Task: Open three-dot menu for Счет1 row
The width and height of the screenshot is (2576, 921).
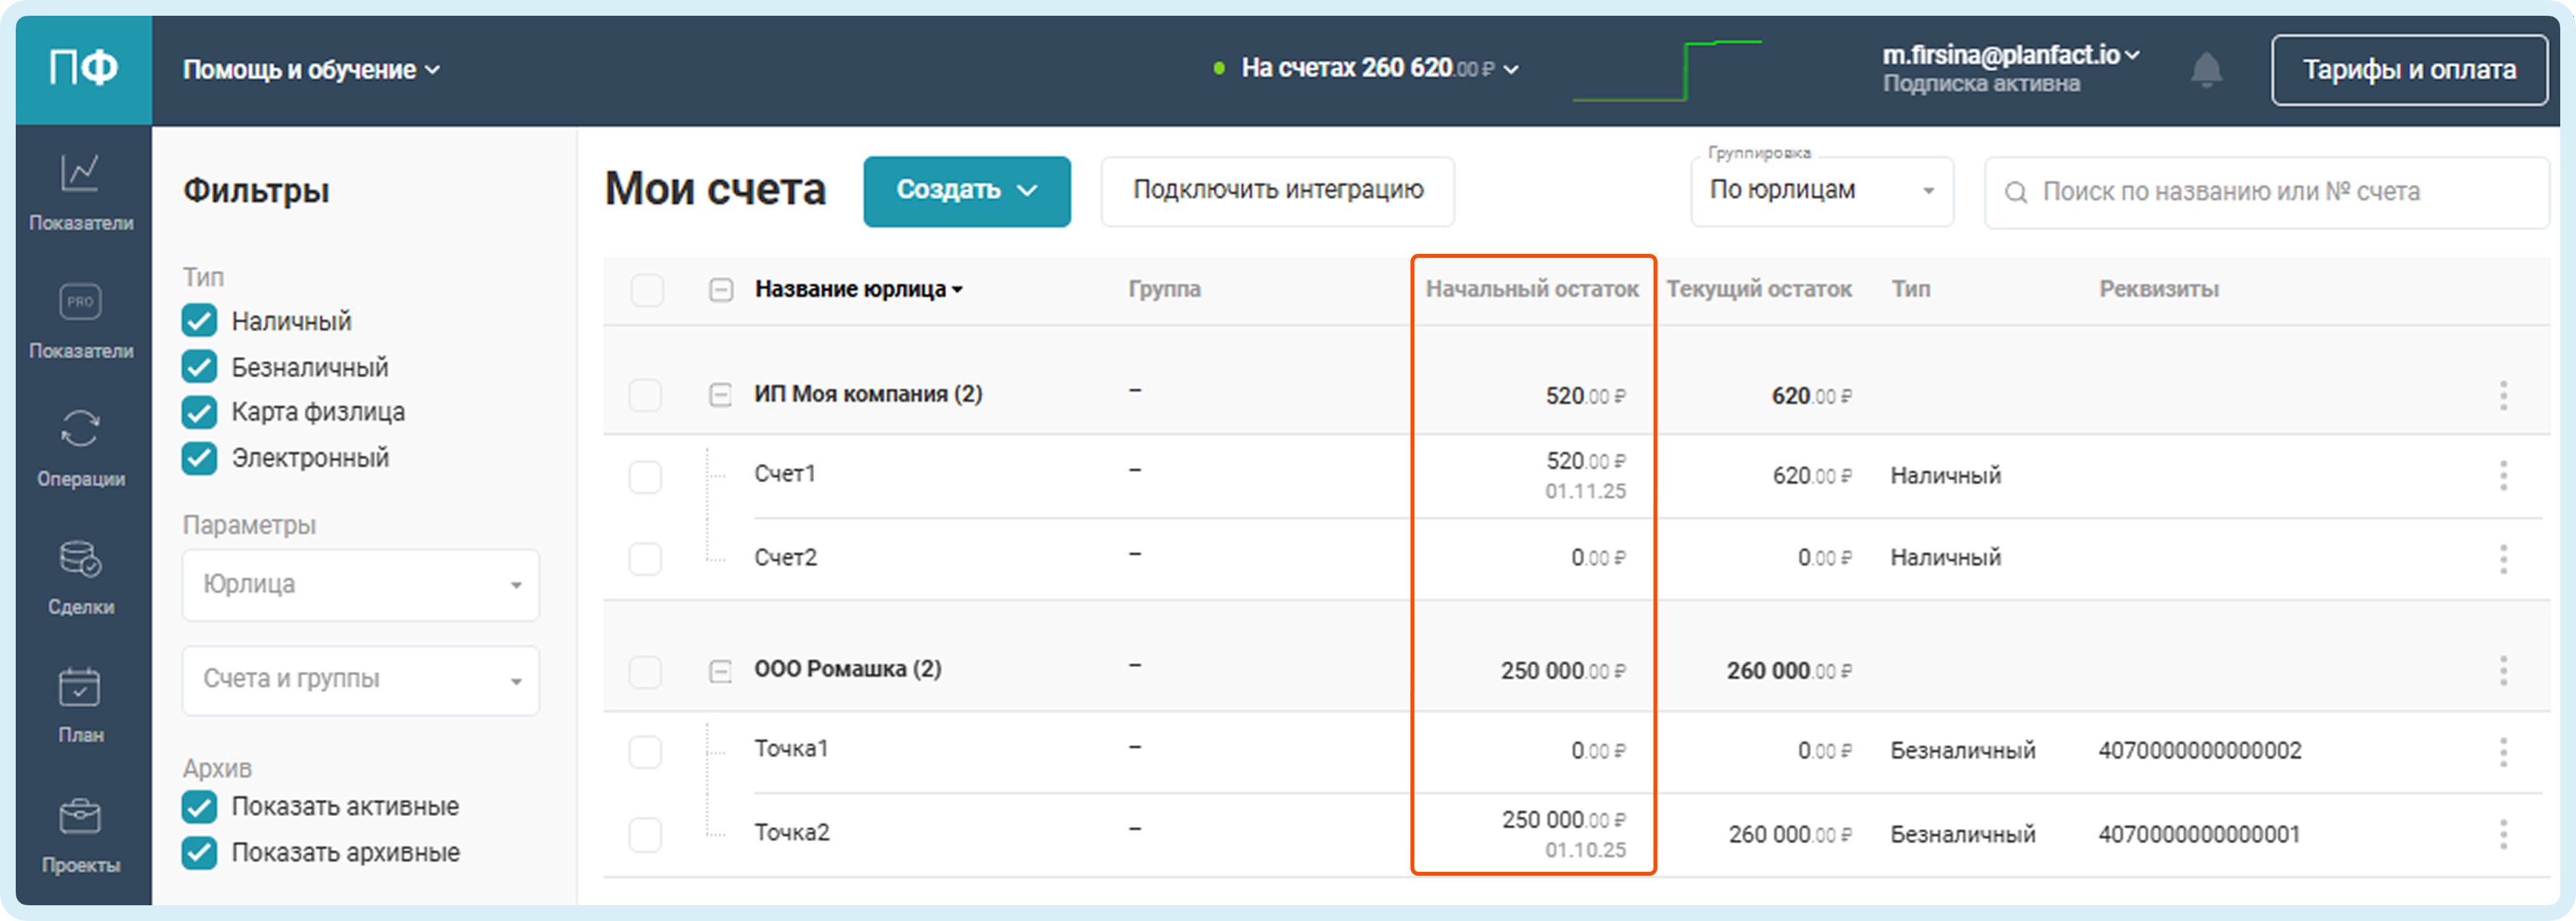Action: tap(2503, 475)
